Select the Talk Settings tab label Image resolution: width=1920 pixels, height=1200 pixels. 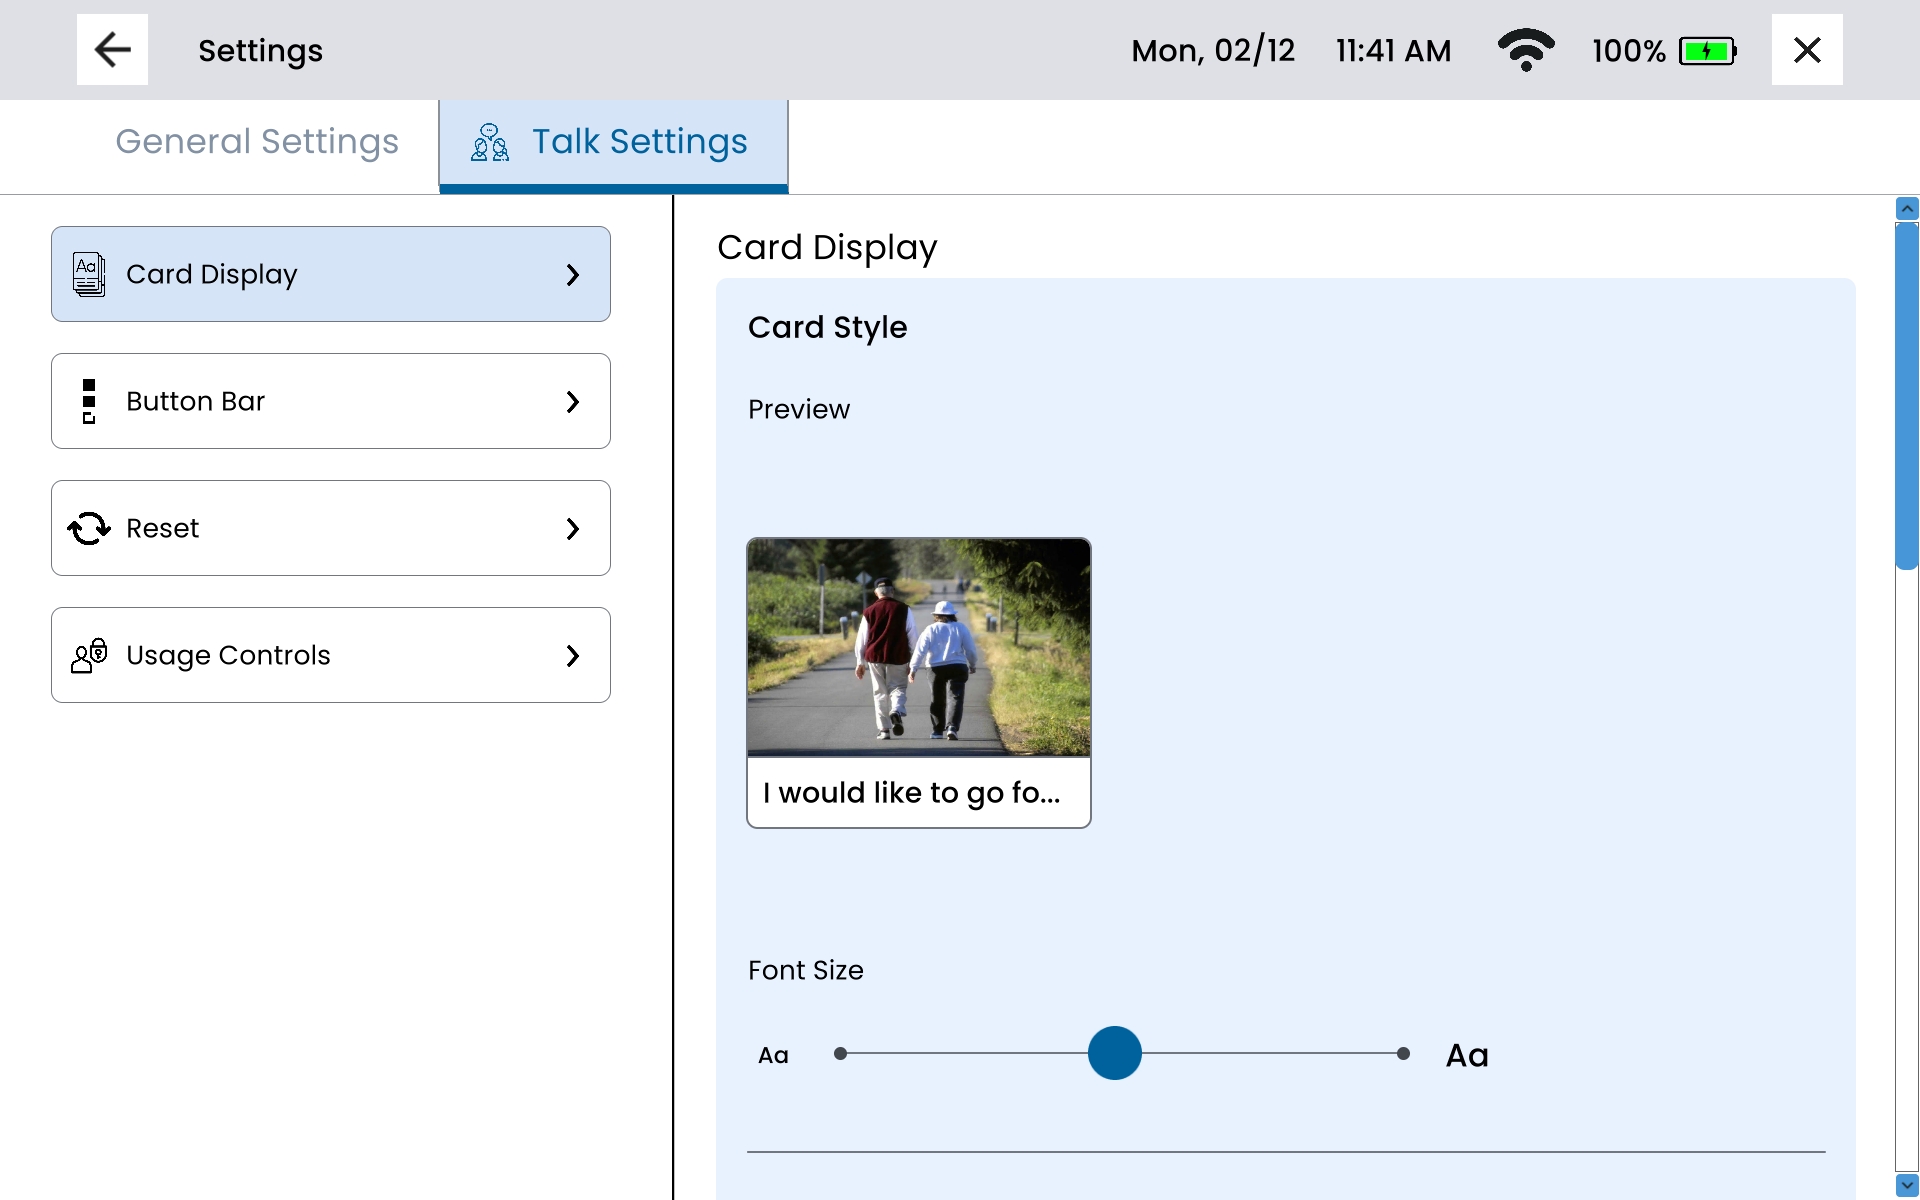[x=639, y=142]
